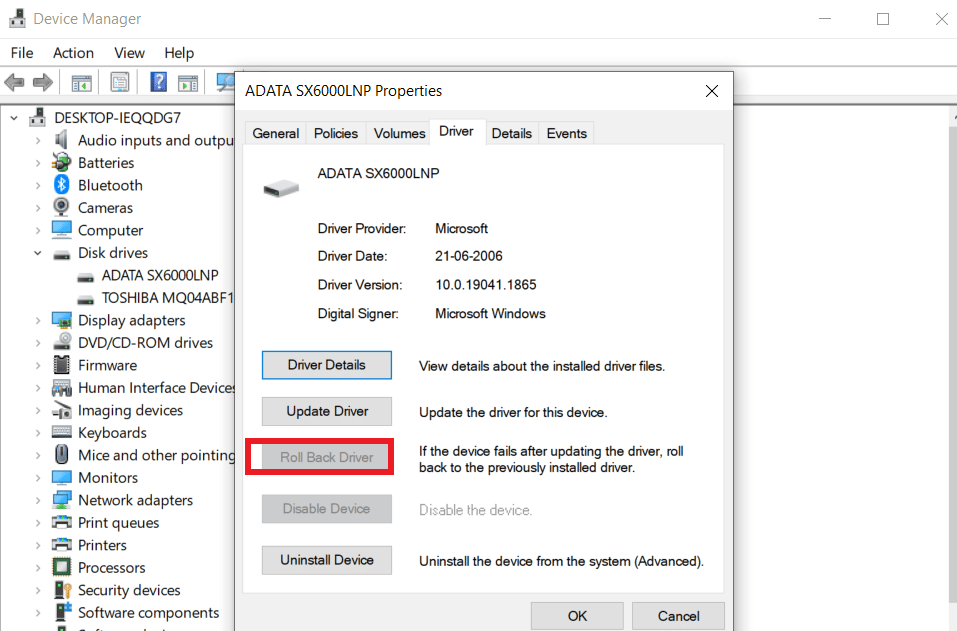Click the Printers category icon

62,544
